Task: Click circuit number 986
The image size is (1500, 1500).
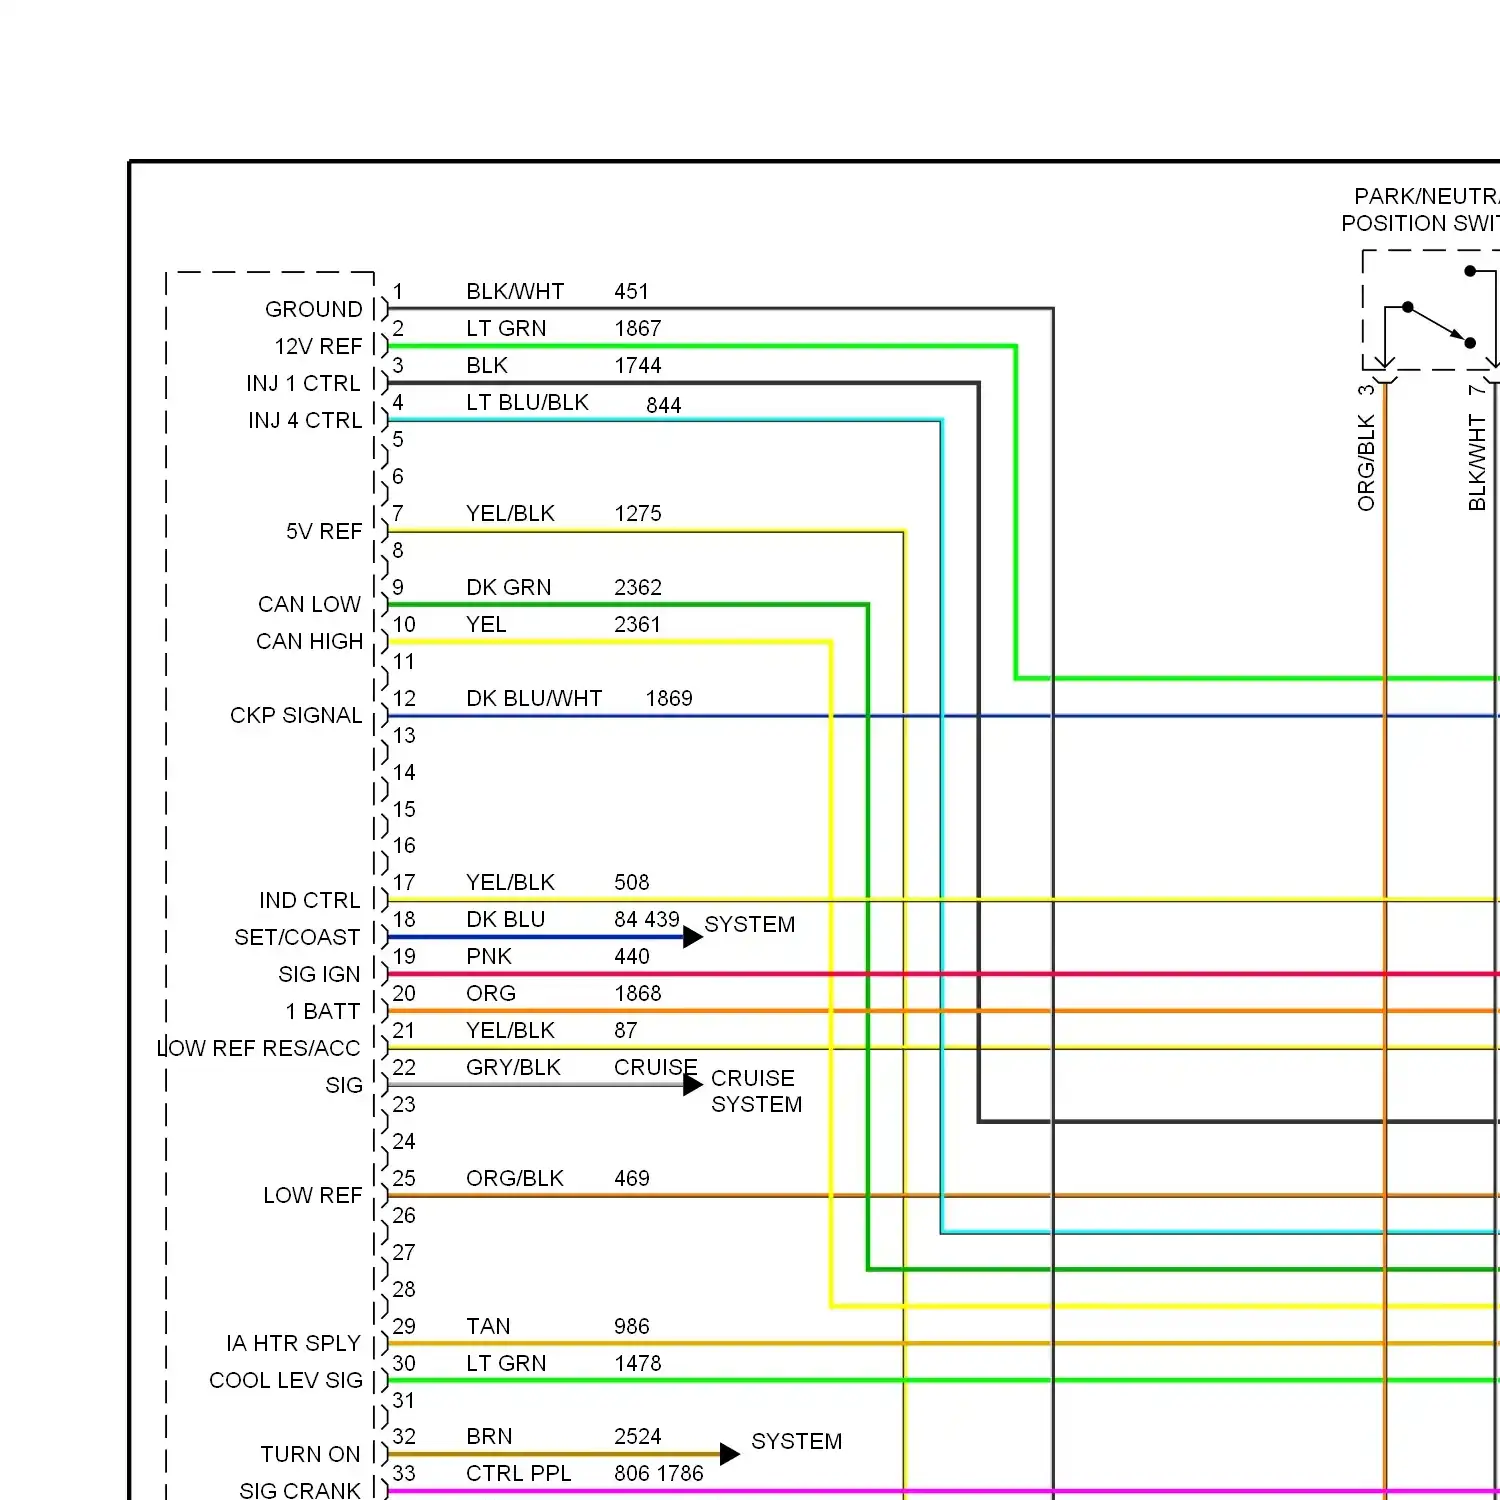Action: 631,1326
